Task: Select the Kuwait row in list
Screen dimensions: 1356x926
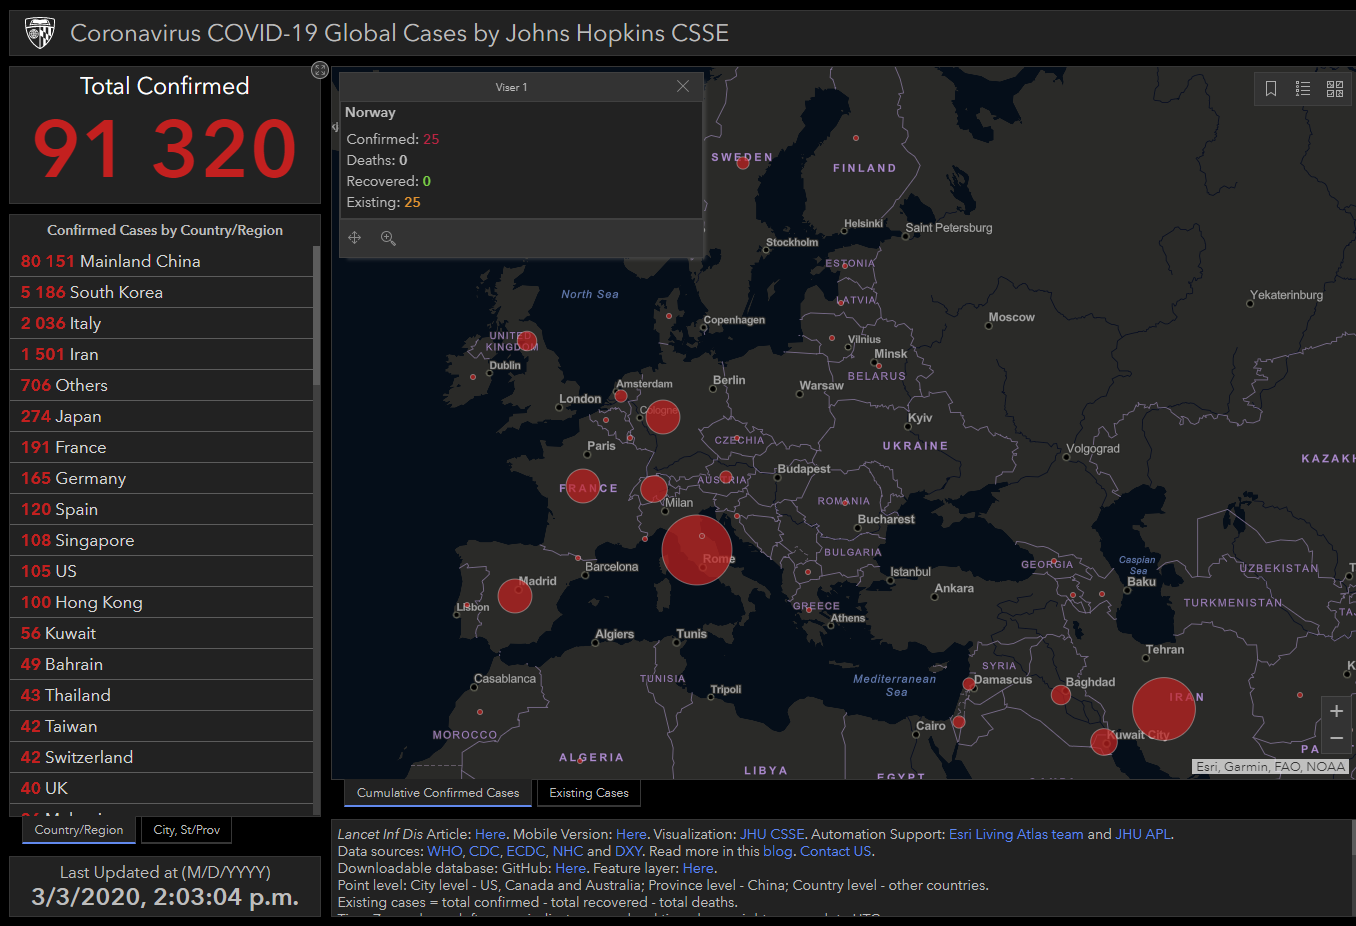Action: tap(161, 633)
